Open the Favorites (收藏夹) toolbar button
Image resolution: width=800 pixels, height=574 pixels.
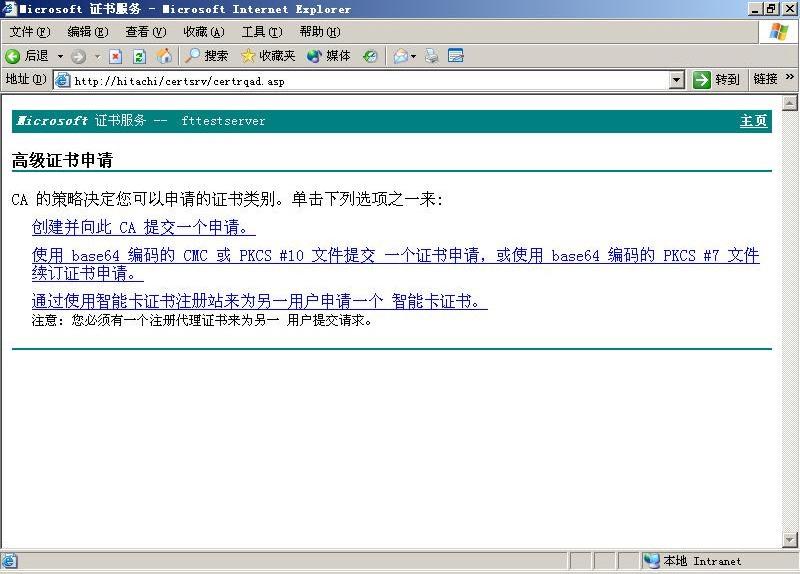[268, 56]
